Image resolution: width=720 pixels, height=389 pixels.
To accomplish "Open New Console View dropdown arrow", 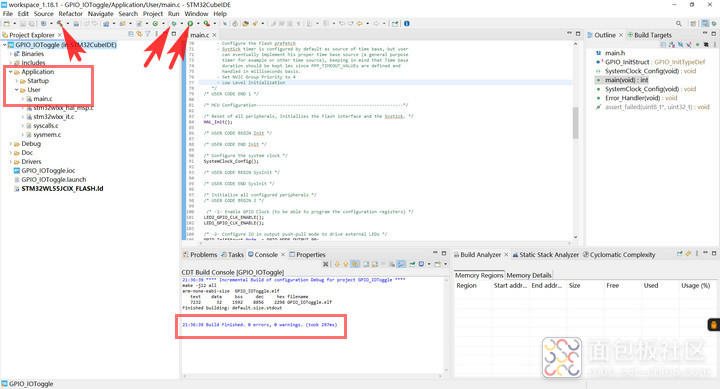I will [x=445, y=264].
